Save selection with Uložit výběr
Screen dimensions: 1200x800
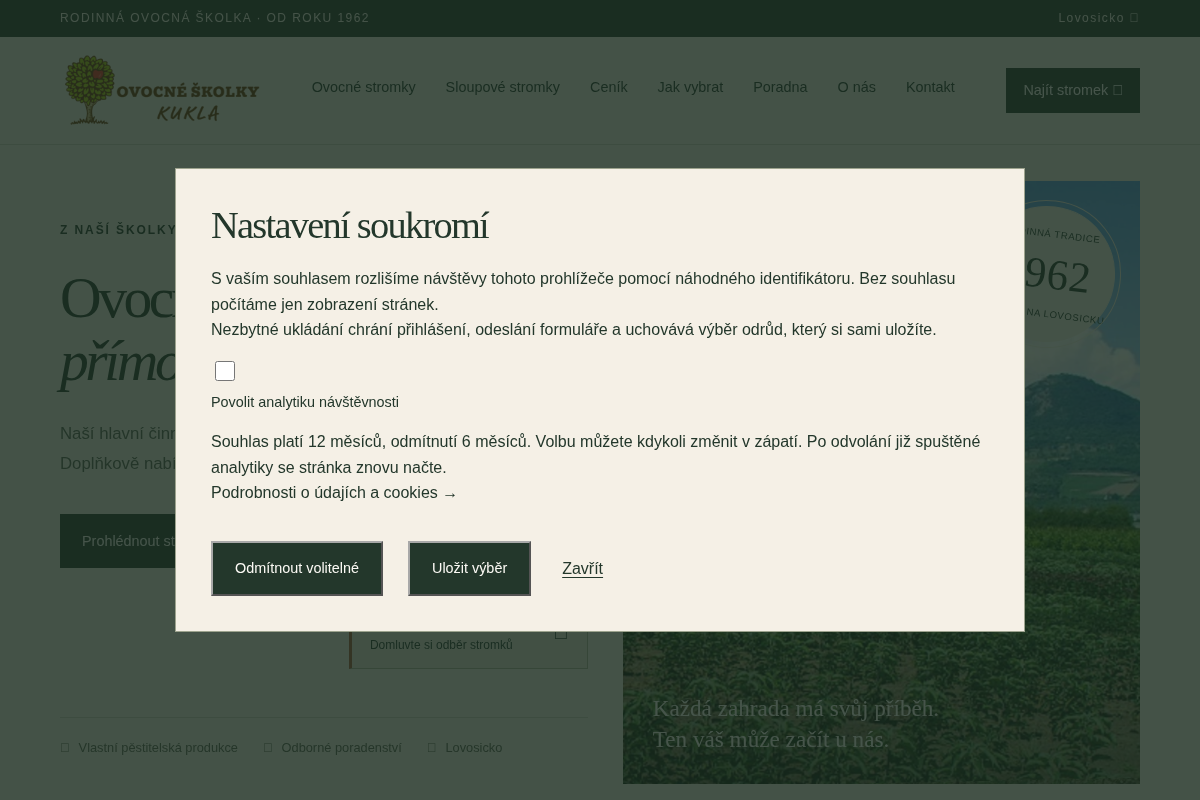(x=469, y=568)
